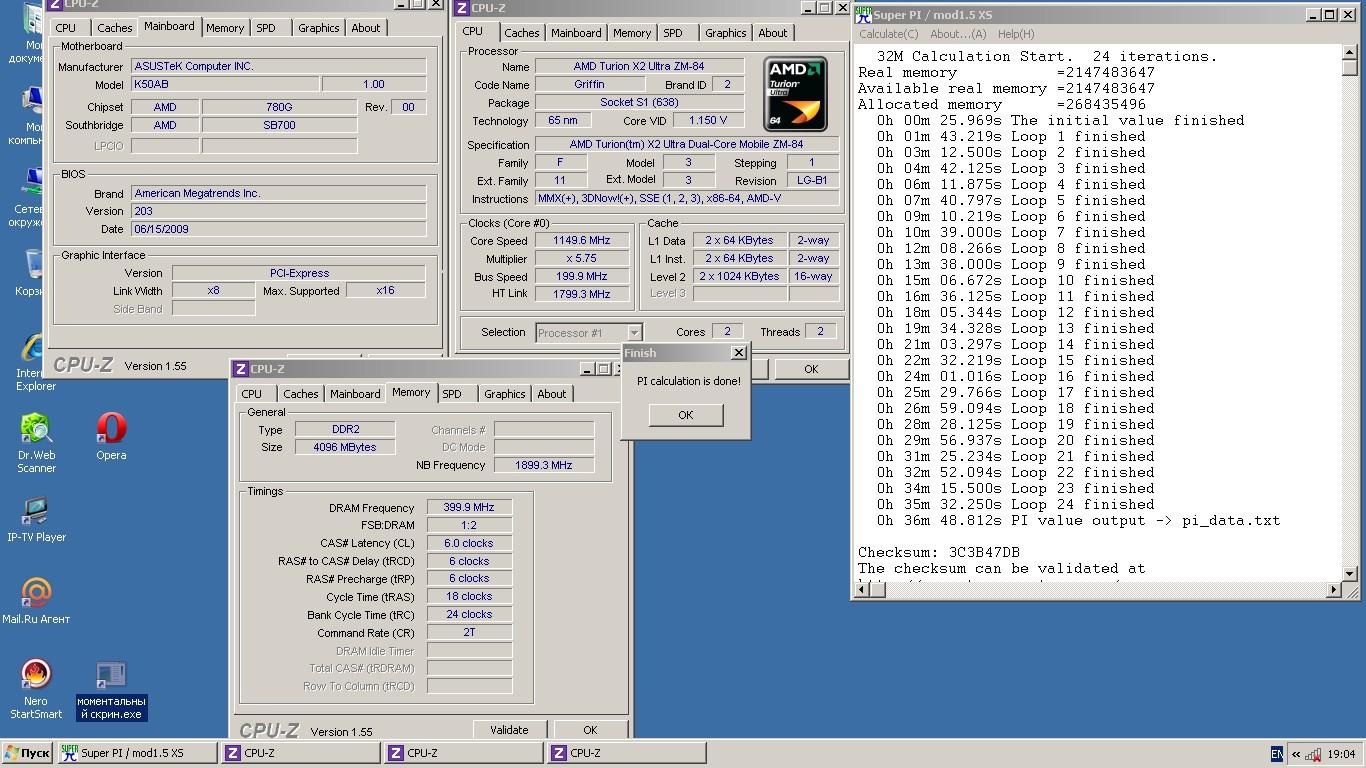
Task: Click the Core Speed 1149.6 MHz field
Action: tap(581, 240)
